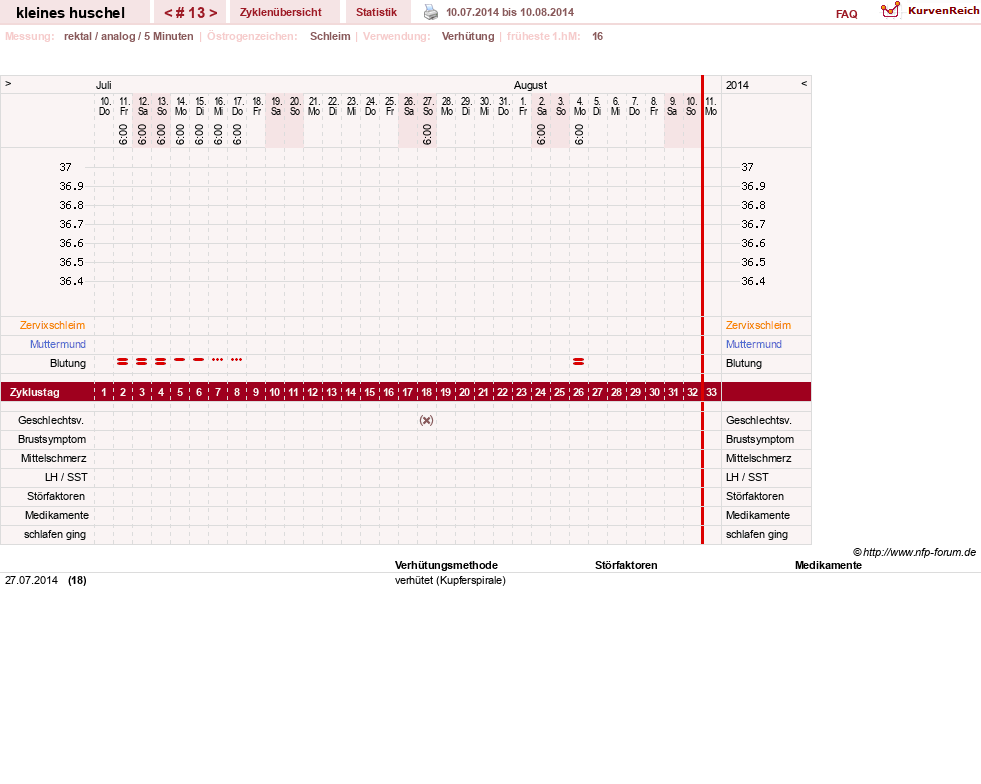Click the 6:00 time under 11. Fr
This screenshot has height=784, width=981.
tap(123, 135)
